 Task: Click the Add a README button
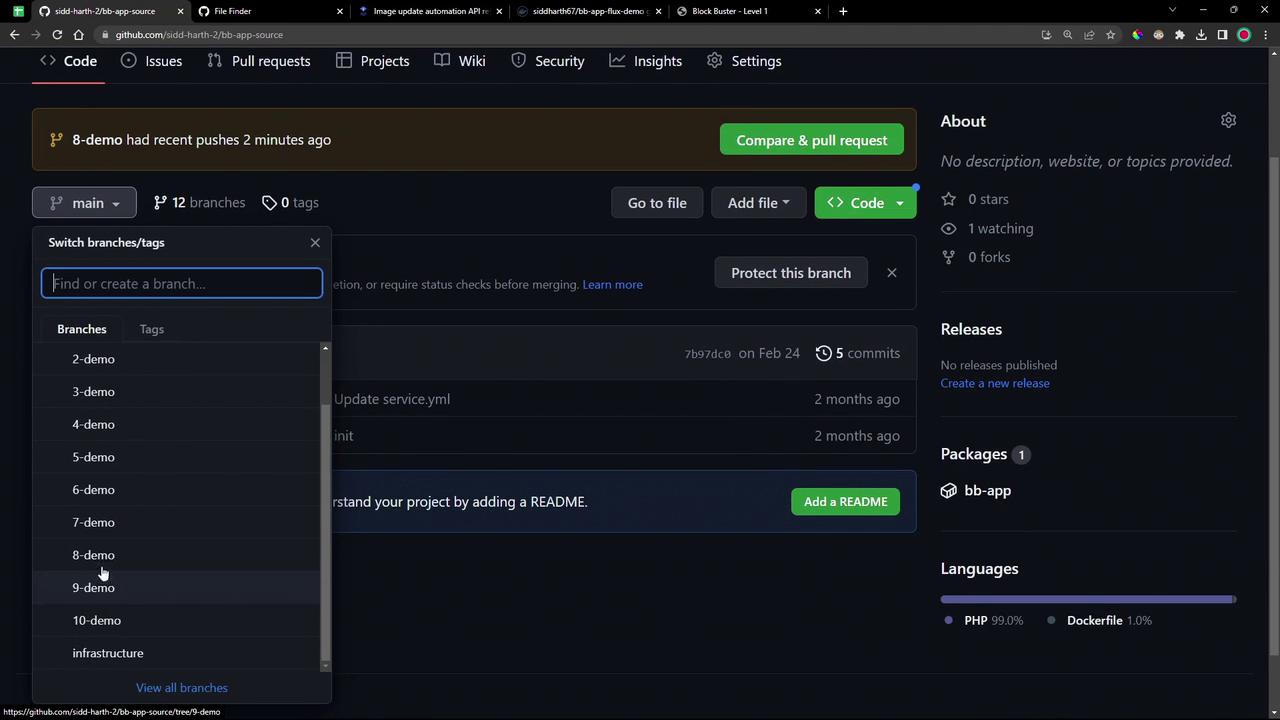click(x=846, y=502)
